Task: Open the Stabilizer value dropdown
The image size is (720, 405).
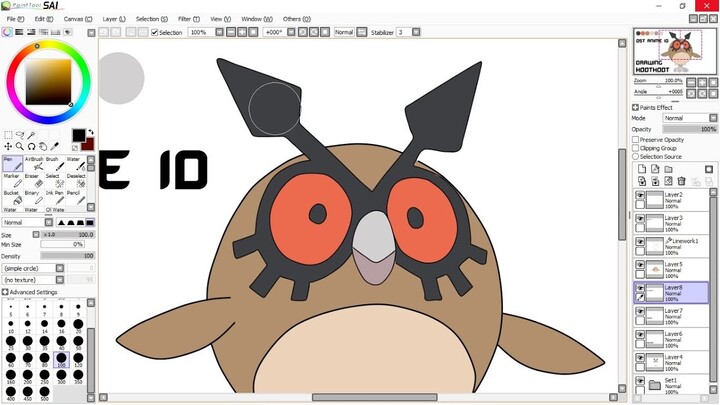Action: coord(416,32)
